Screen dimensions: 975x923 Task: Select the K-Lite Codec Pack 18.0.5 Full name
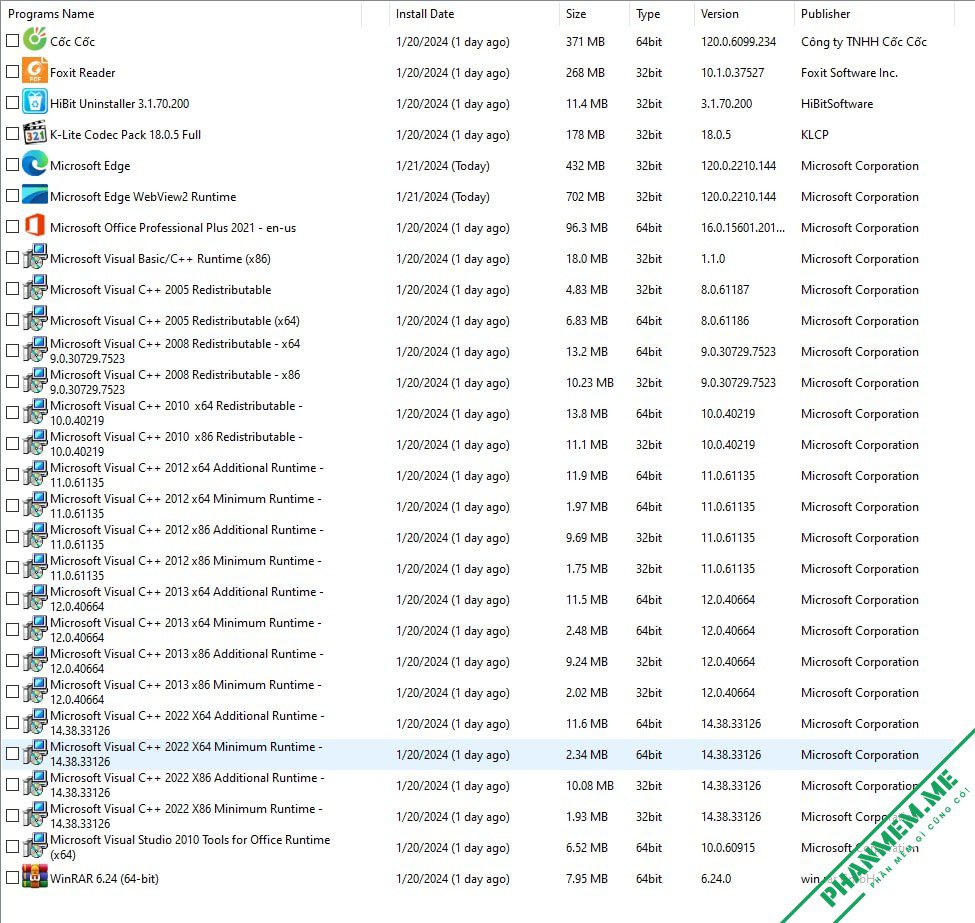[125, 135]
